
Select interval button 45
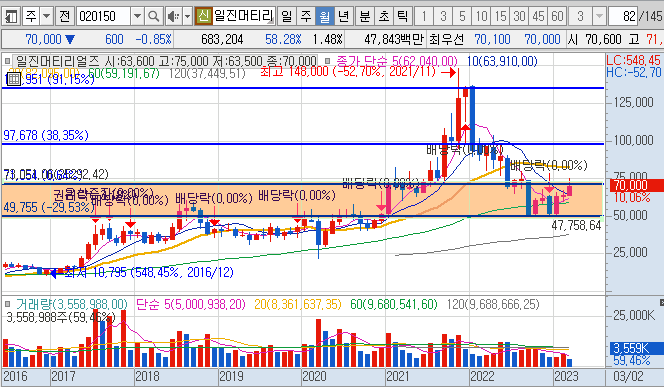539,17
